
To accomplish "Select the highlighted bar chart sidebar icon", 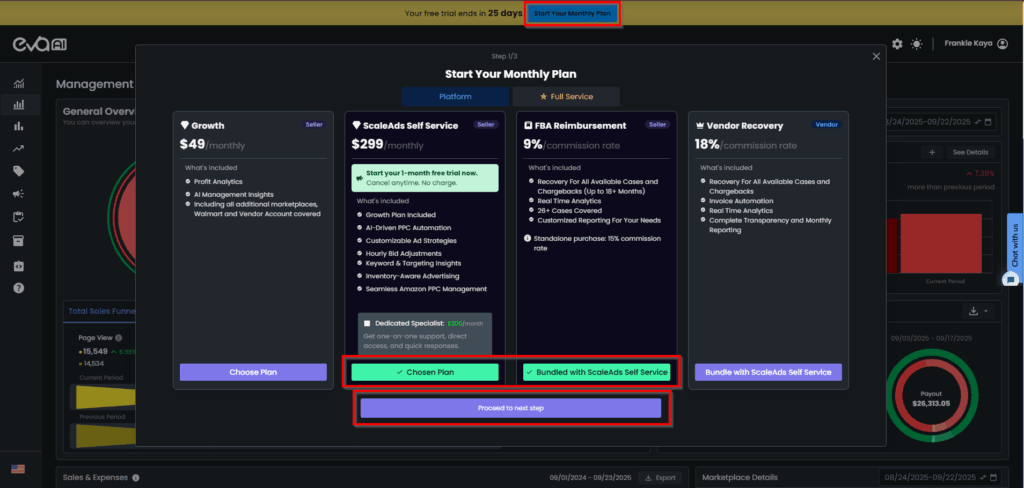I will [x=19, y=105].
